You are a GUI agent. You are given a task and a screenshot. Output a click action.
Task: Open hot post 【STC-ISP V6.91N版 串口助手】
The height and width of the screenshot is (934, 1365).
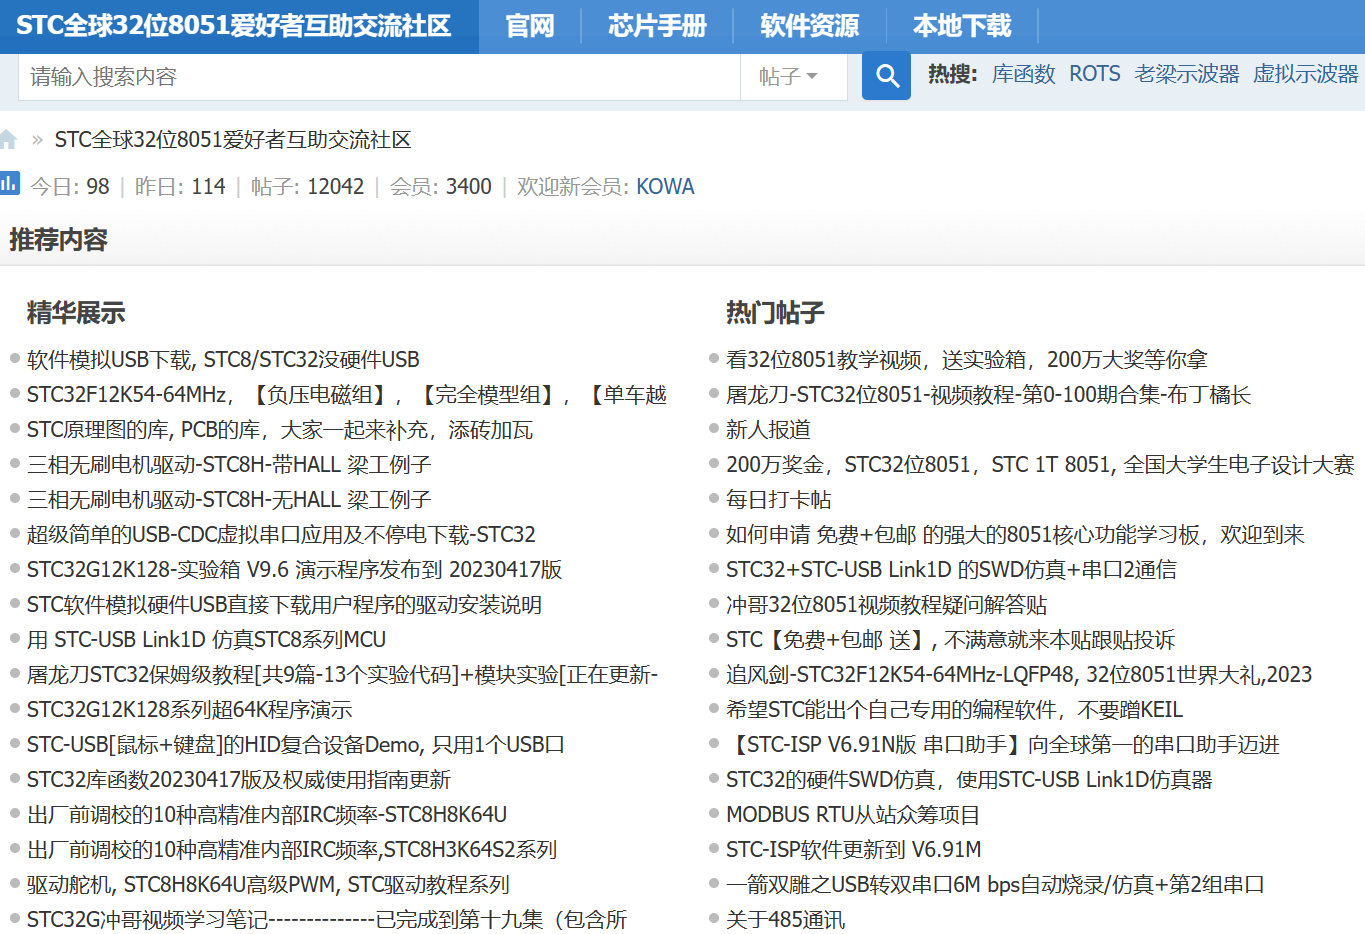pyautogui.click(x=1003, y=744)
